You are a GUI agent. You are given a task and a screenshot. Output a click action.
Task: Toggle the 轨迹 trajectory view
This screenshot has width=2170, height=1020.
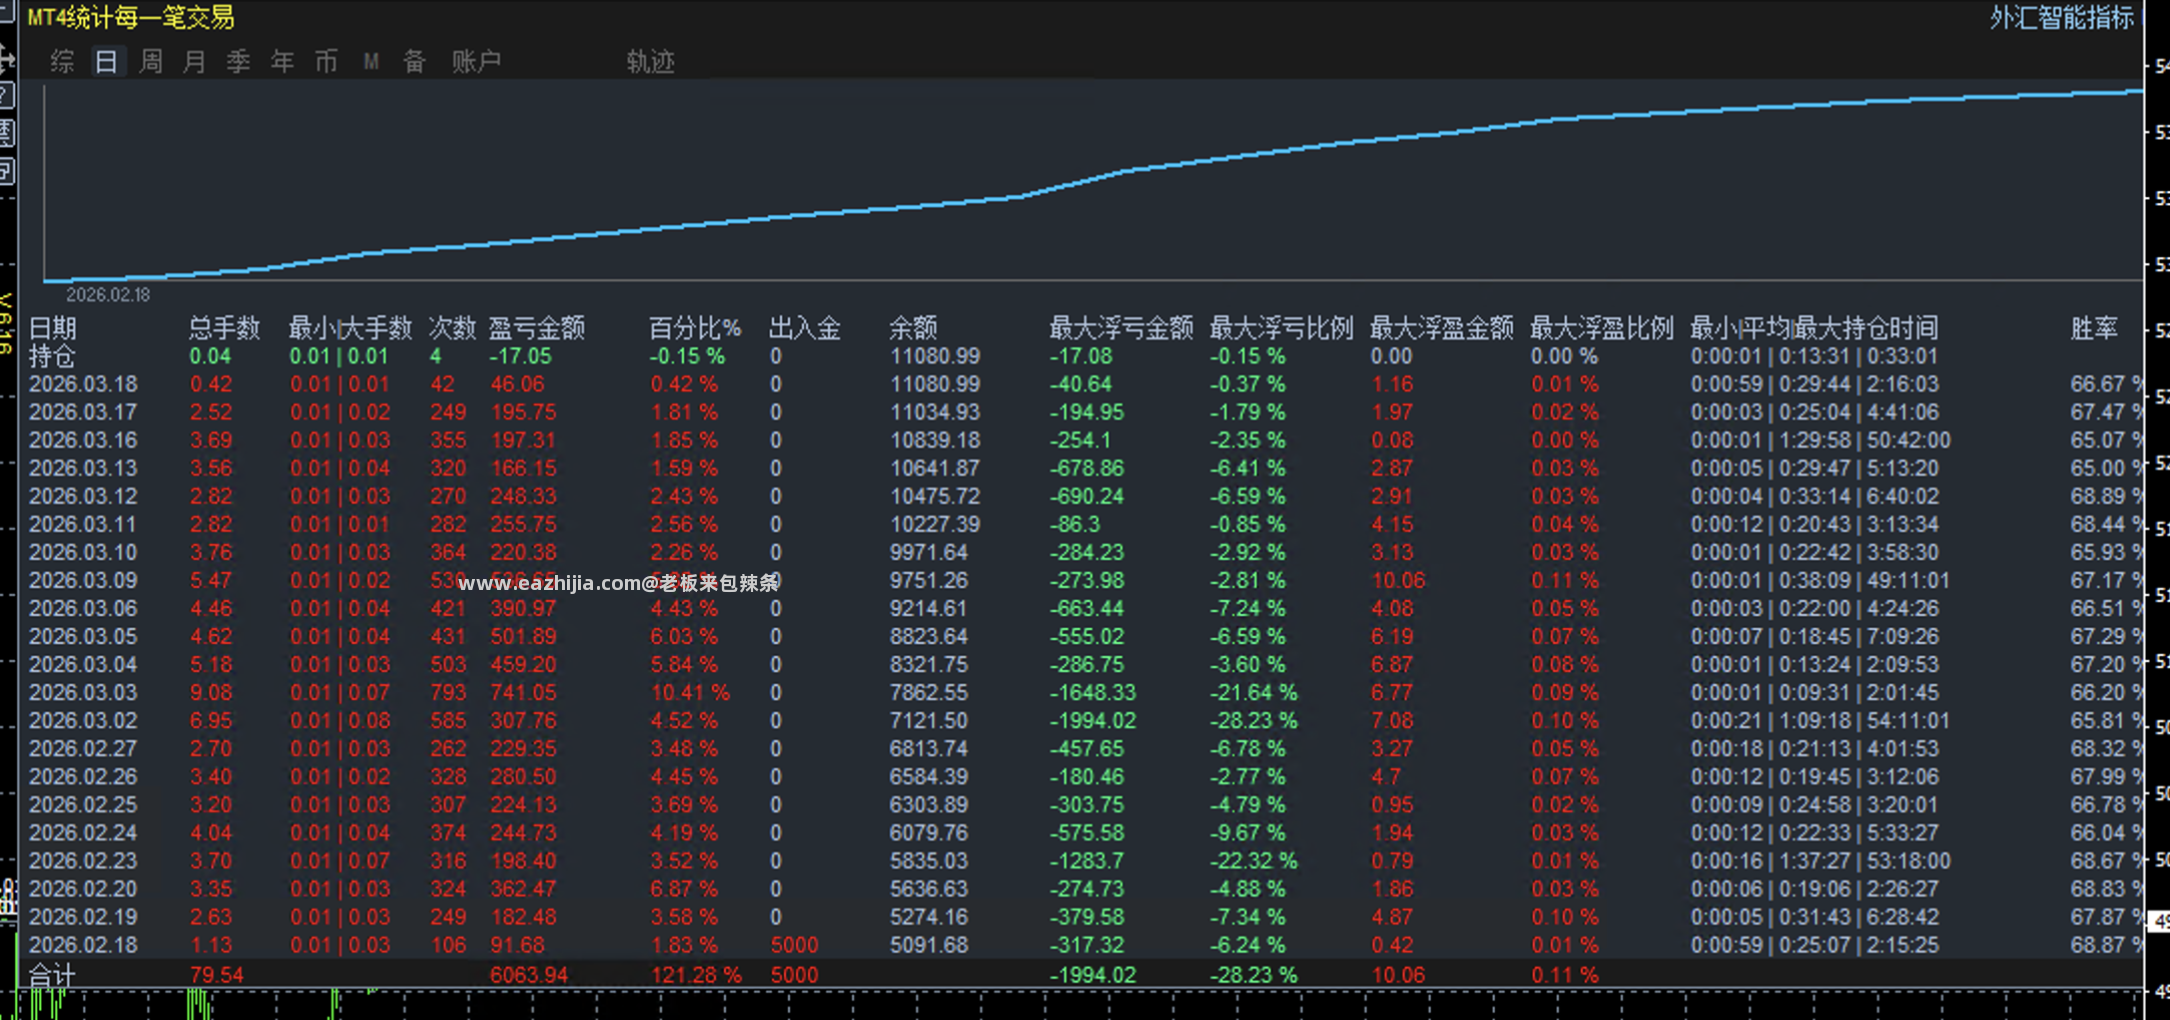point(651,62)
